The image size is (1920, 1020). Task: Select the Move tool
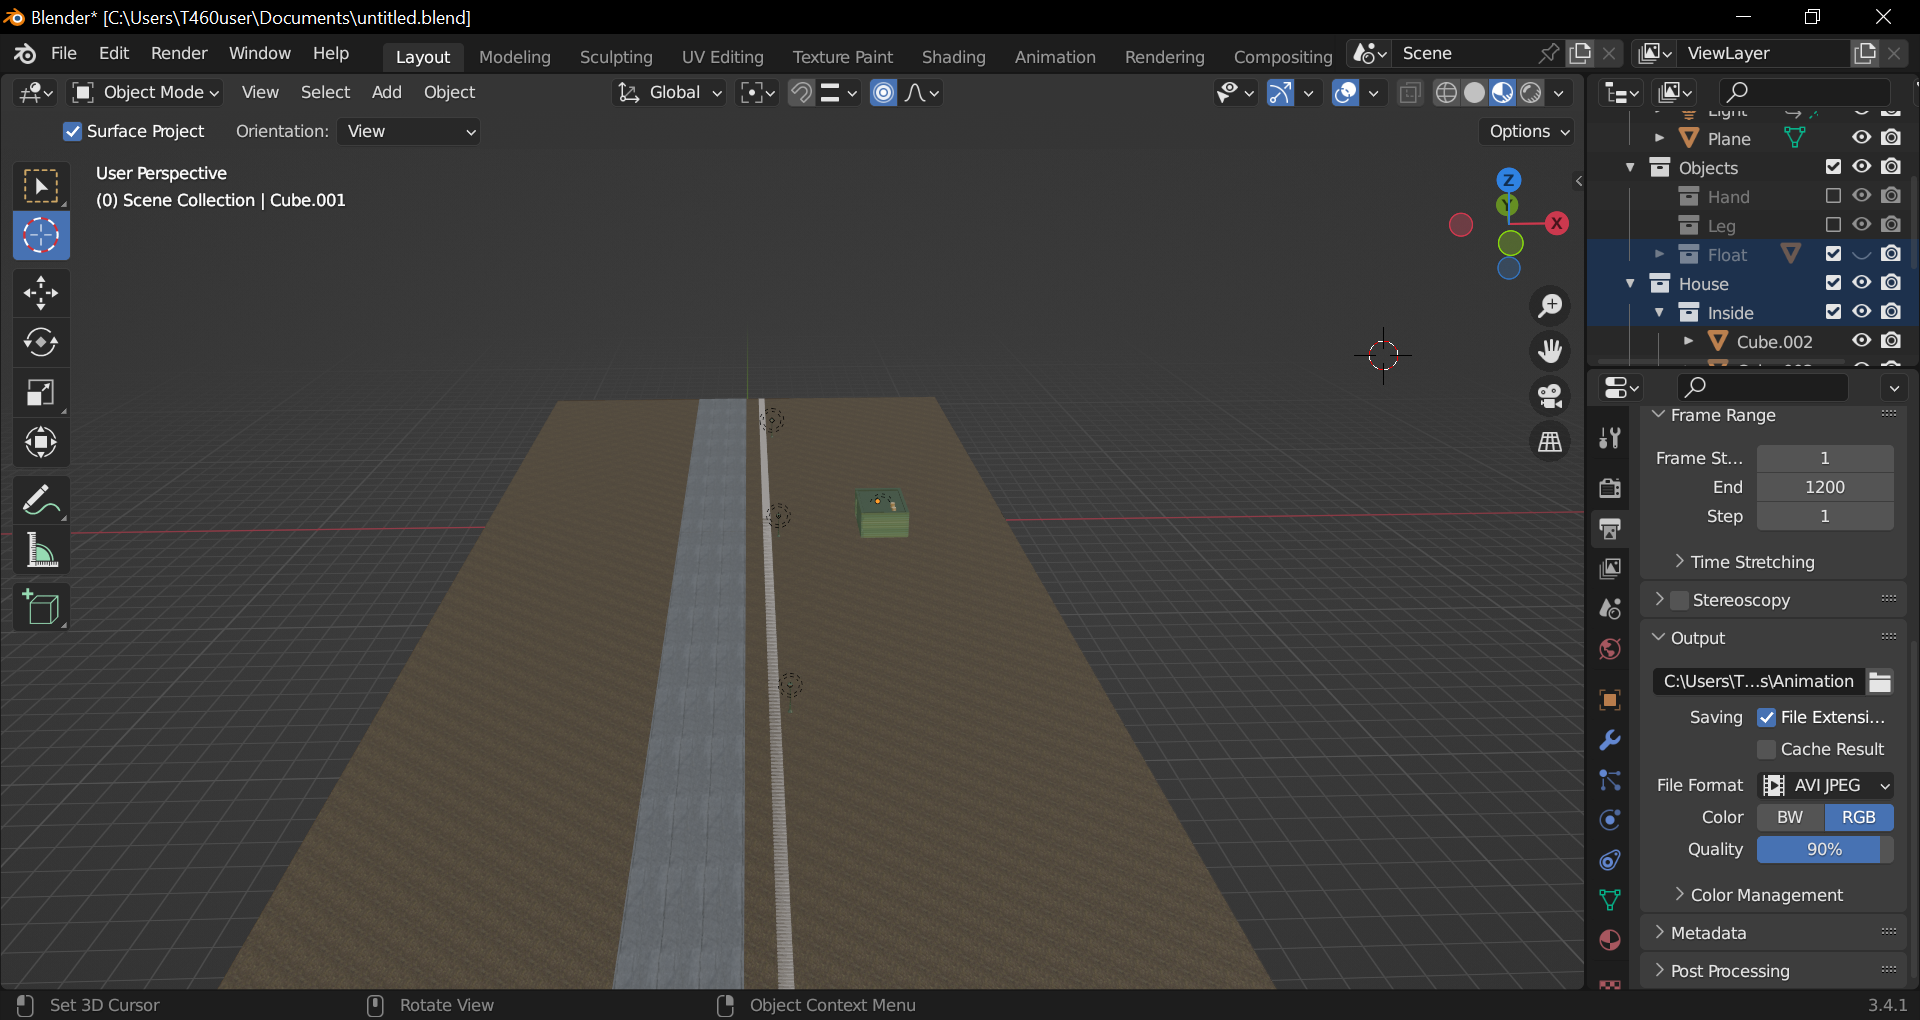(41, 293)
